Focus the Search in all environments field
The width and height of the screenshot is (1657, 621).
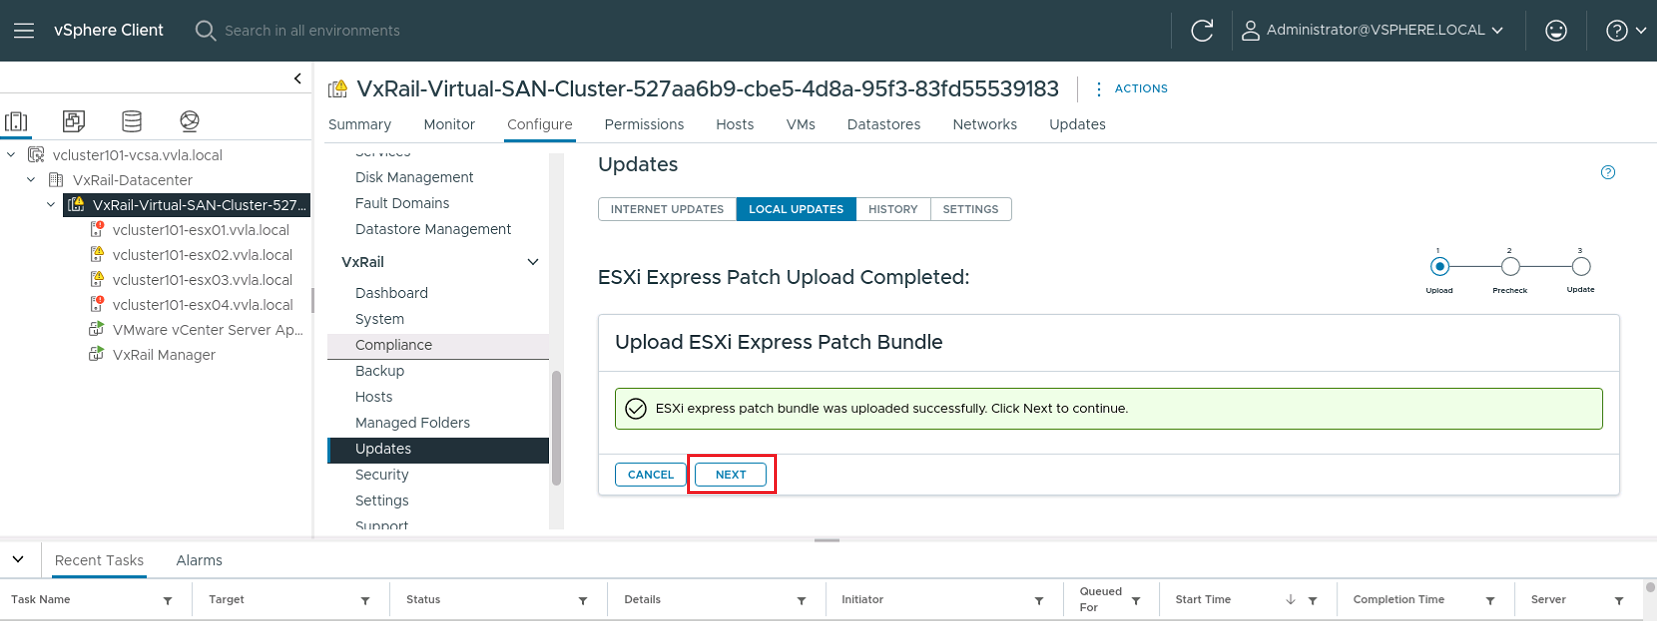[x=312, y=31]
